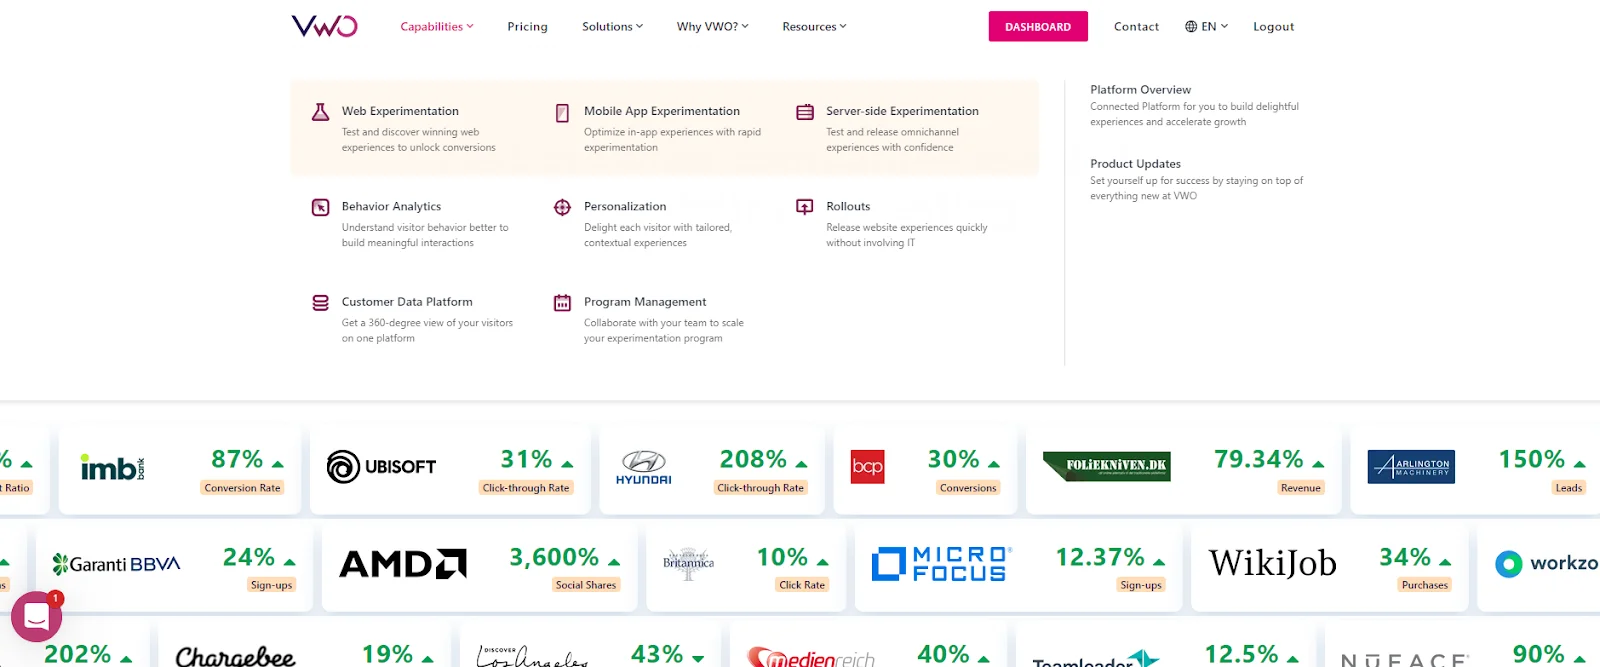Viewport: 1600px width, 667px height.
Task: Click the Customer Data Platform database icon
Action: pos(320,303)
